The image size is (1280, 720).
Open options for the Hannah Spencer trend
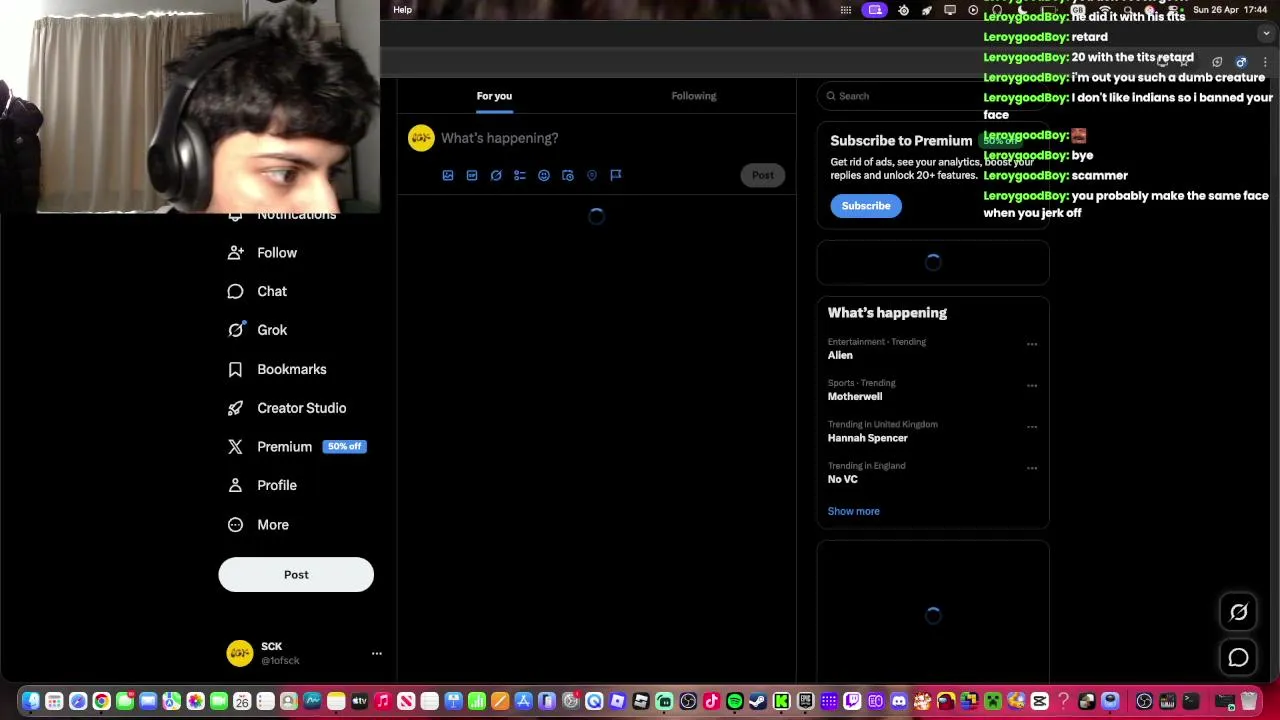[1032, 427]
